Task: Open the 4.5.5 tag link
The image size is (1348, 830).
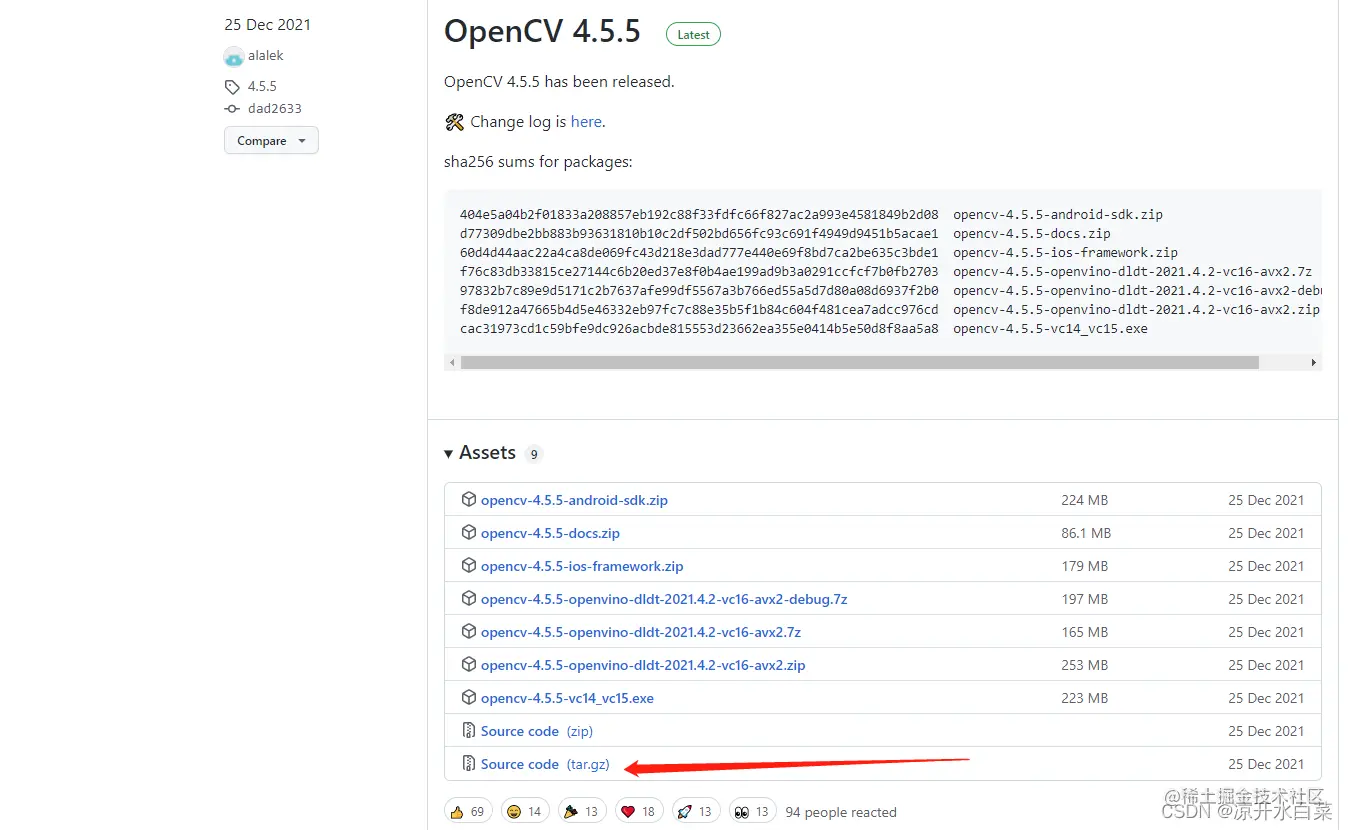Action: pyautogui.click(x=262, y=86)
